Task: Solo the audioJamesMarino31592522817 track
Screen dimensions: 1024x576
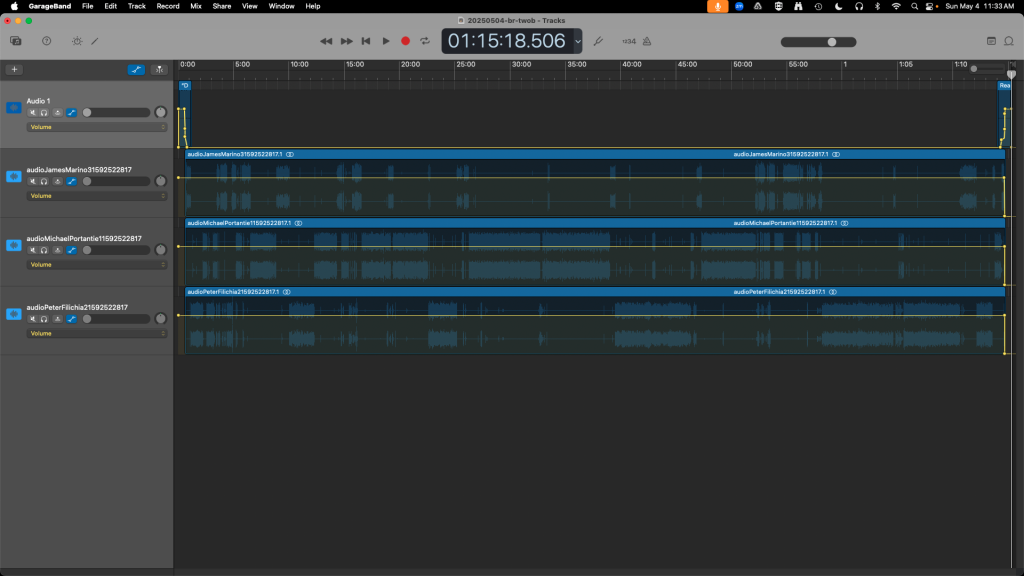Action: click(45, 182)
